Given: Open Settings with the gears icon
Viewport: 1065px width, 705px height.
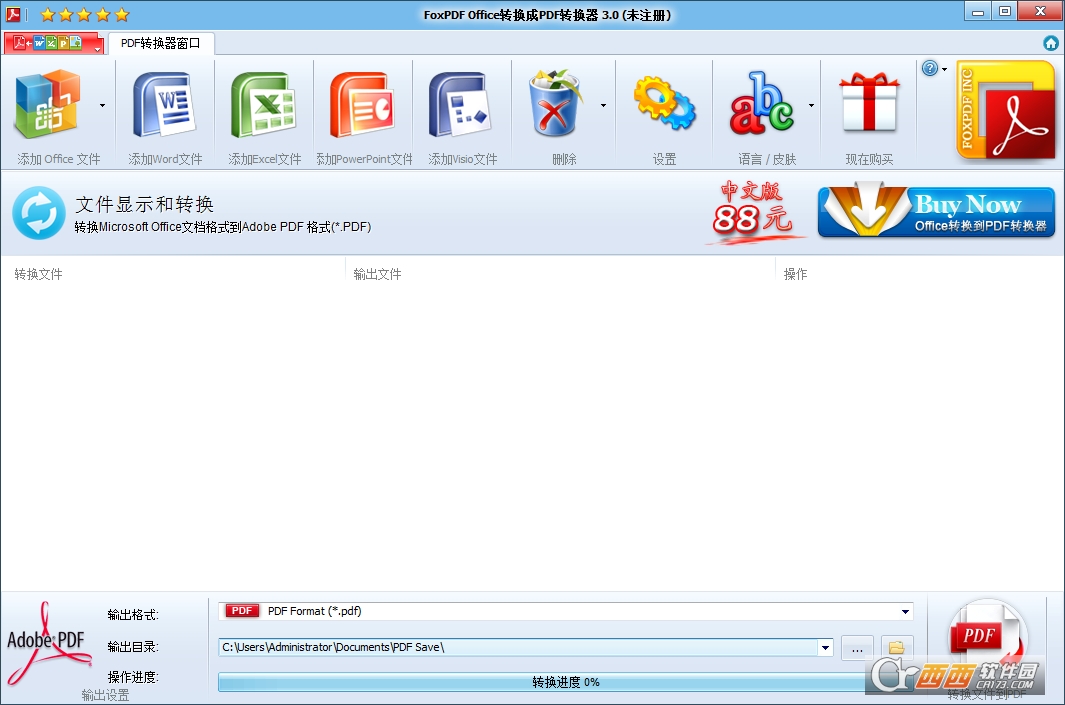Looking at the screenshot, I should click(664, 105).
